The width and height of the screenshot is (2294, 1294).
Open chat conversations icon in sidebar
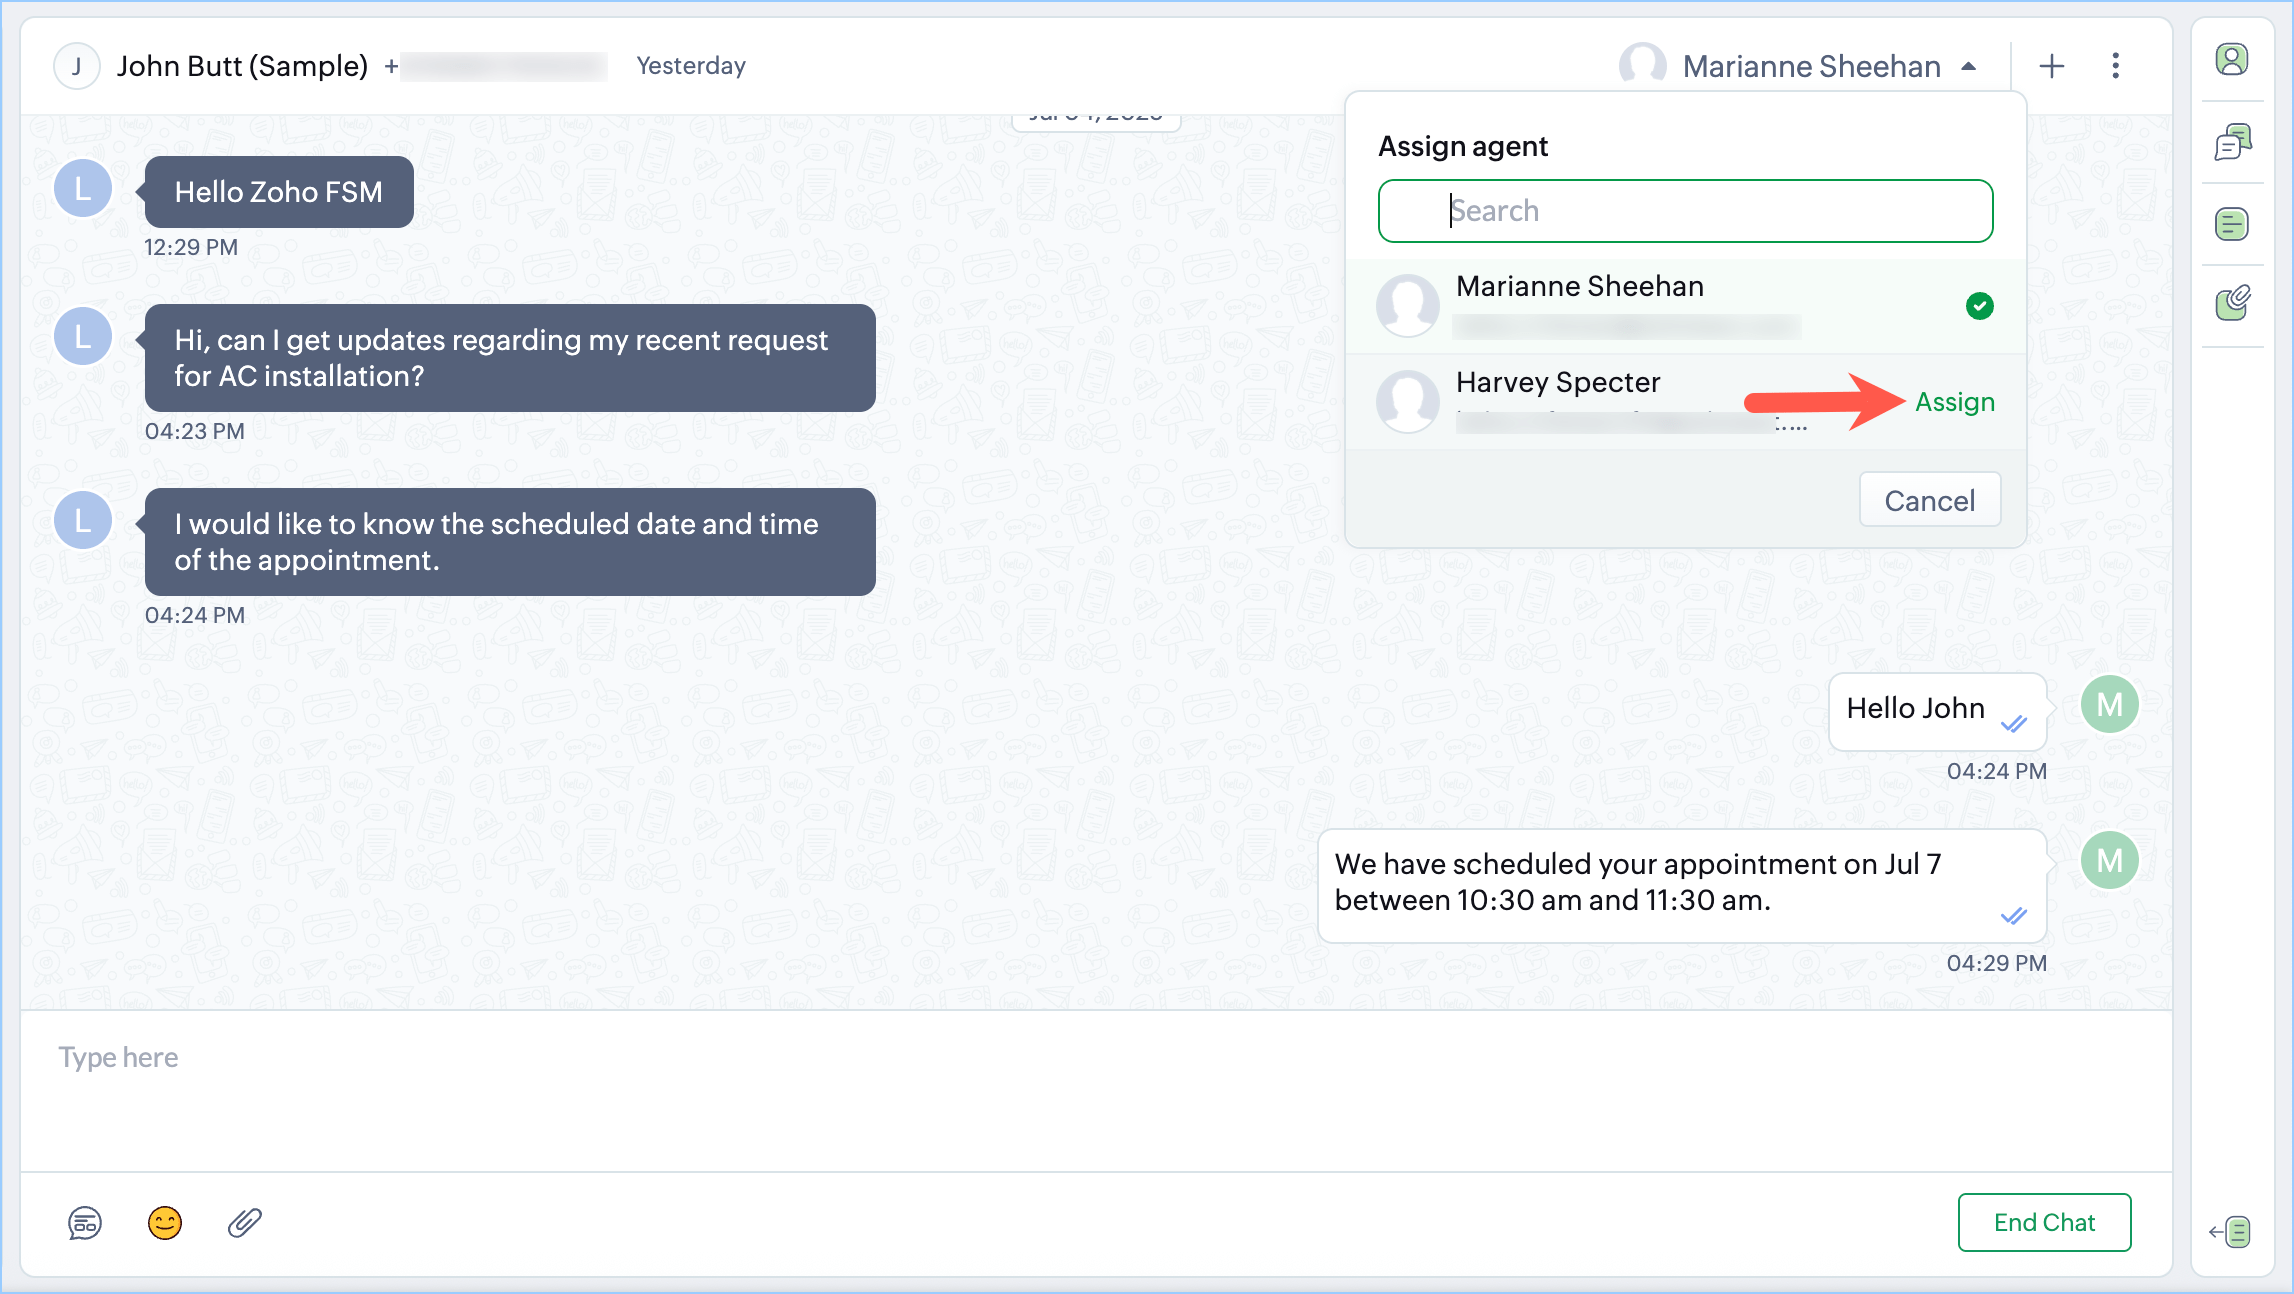pos(2231,142)
